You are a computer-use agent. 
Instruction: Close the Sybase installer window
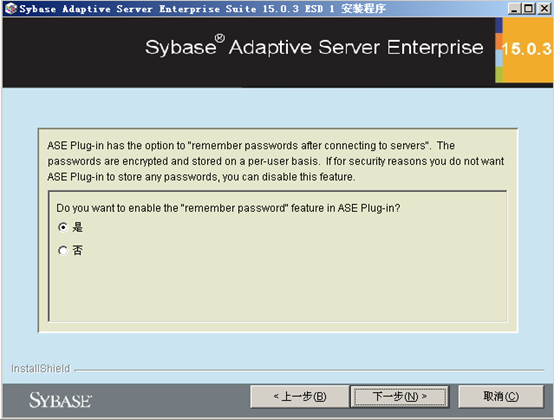coord(544,8)
